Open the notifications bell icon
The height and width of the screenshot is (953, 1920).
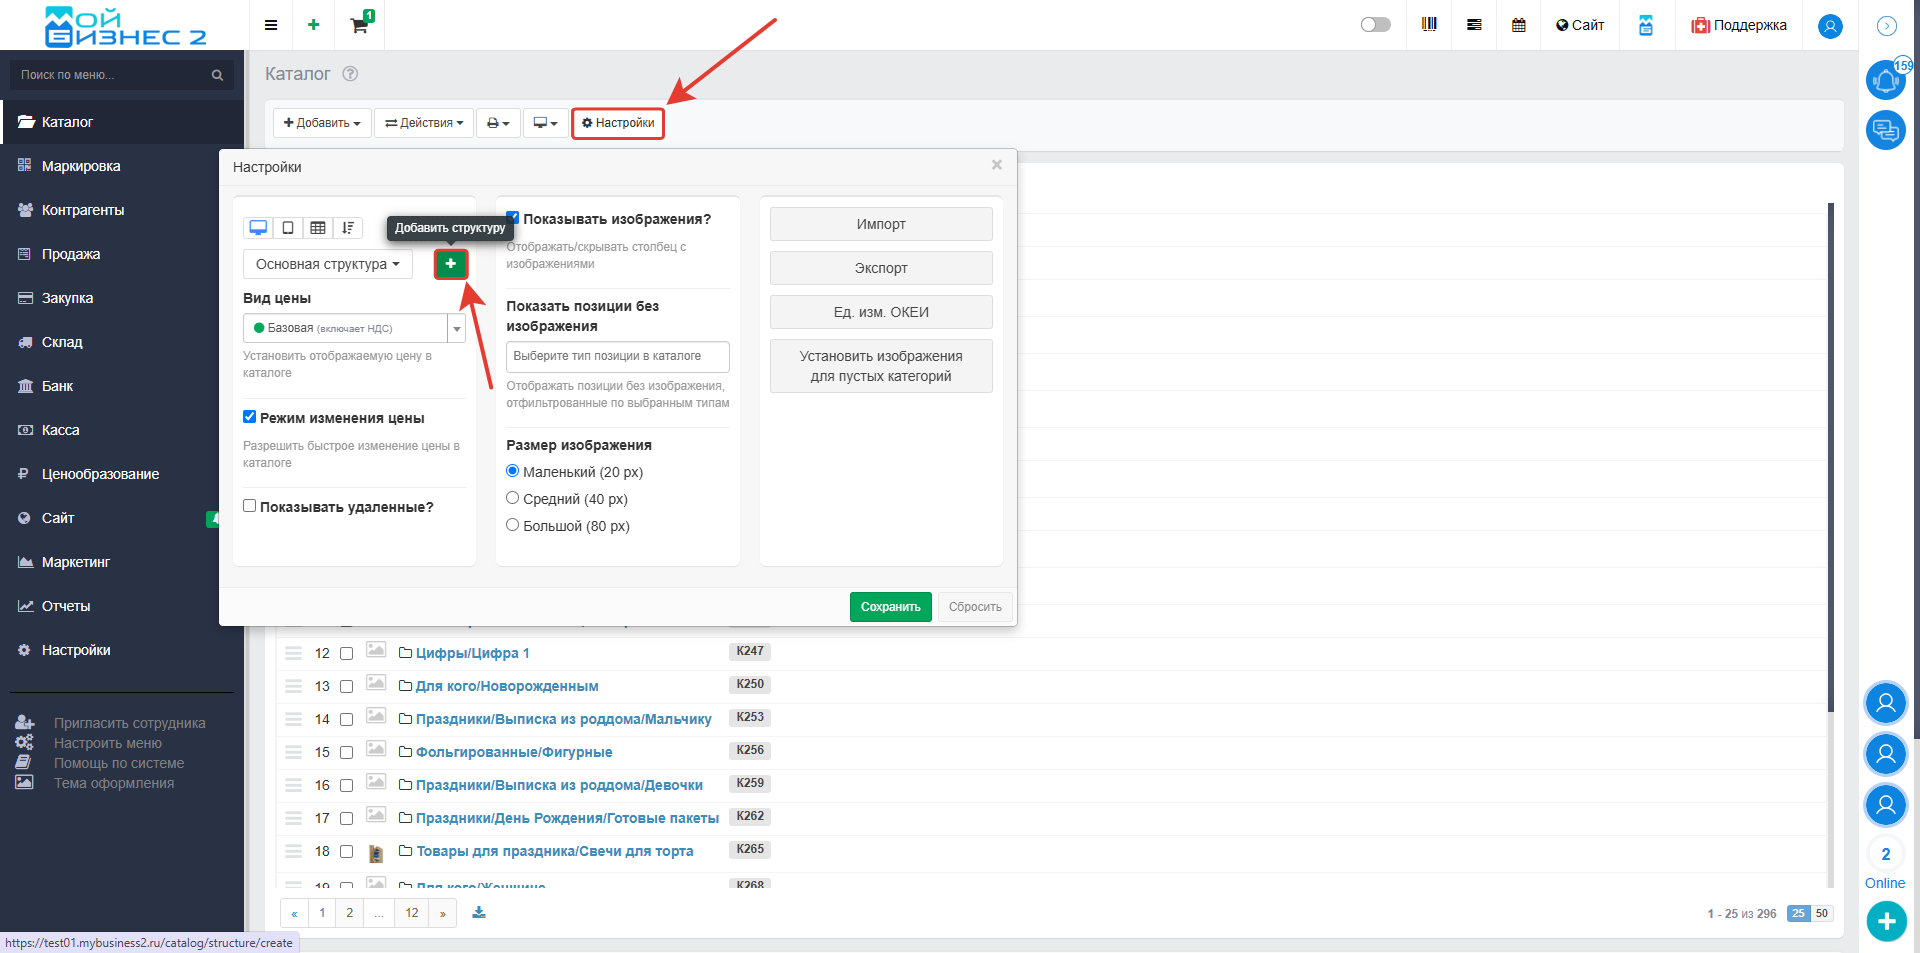coord(1885,80)
